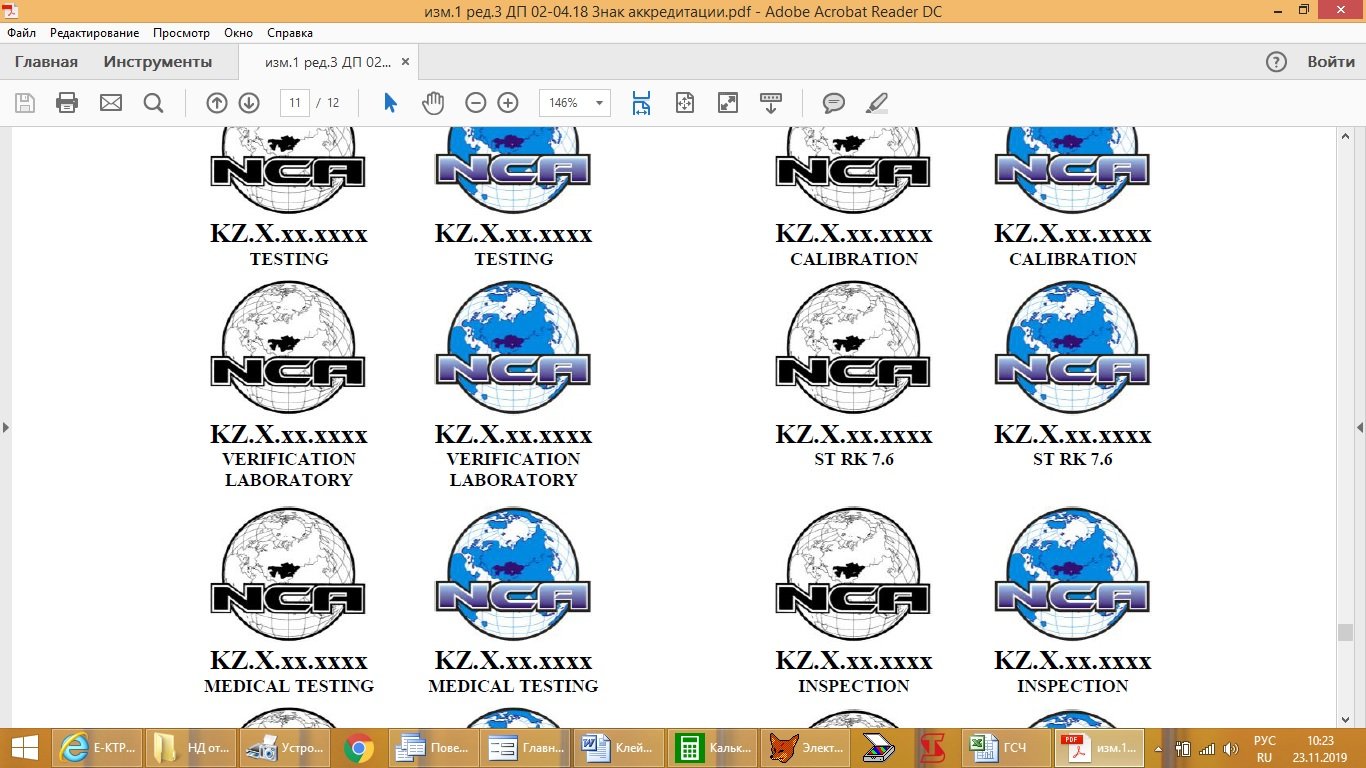Expand the left navigation pane arrow

point(6,428)
